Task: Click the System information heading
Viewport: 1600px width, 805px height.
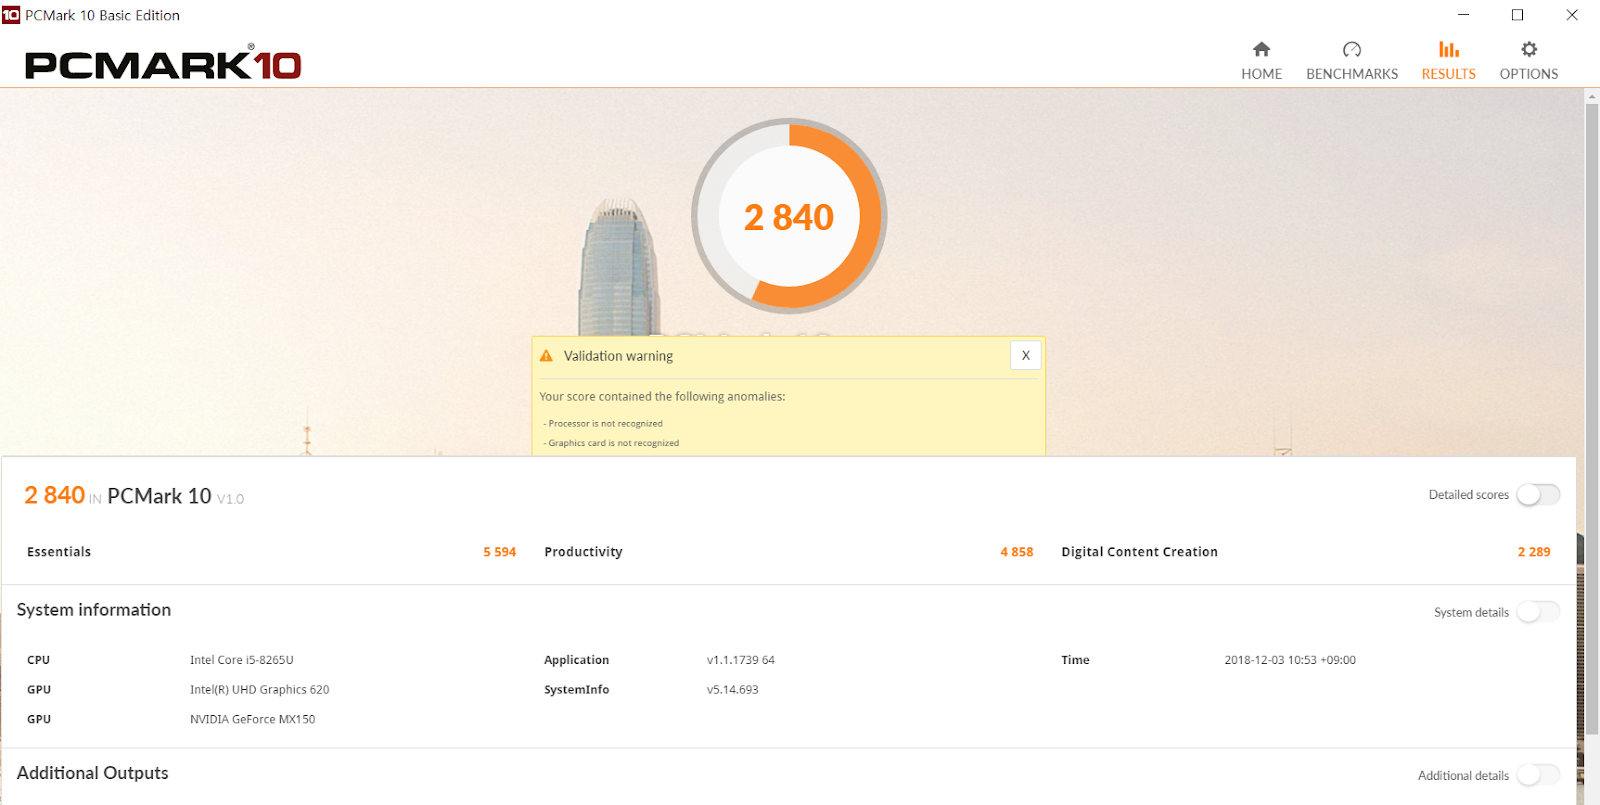Action: tap(94, 610)
